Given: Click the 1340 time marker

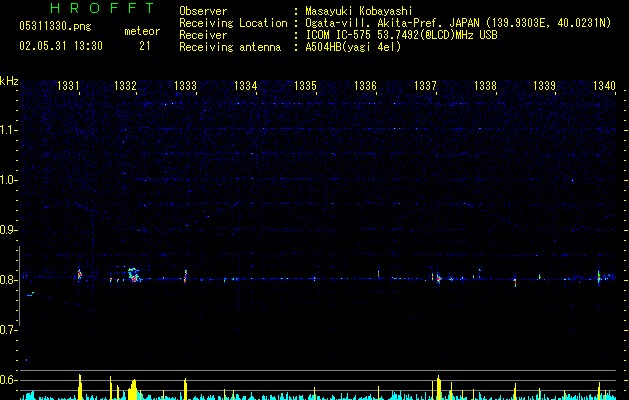Looking at the screenshot, I should [605, 86].
